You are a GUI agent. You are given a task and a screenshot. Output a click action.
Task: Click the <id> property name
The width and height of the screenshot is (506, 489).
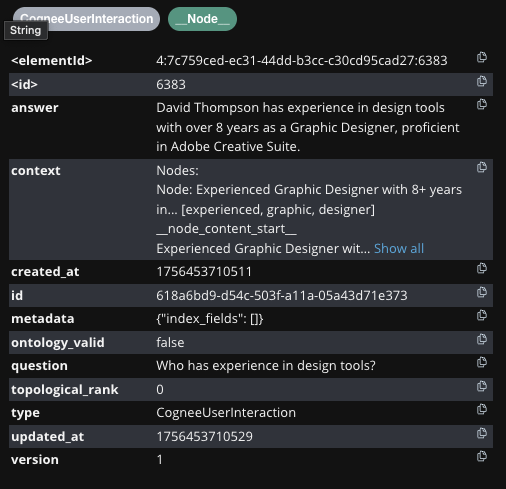point(24,85)
